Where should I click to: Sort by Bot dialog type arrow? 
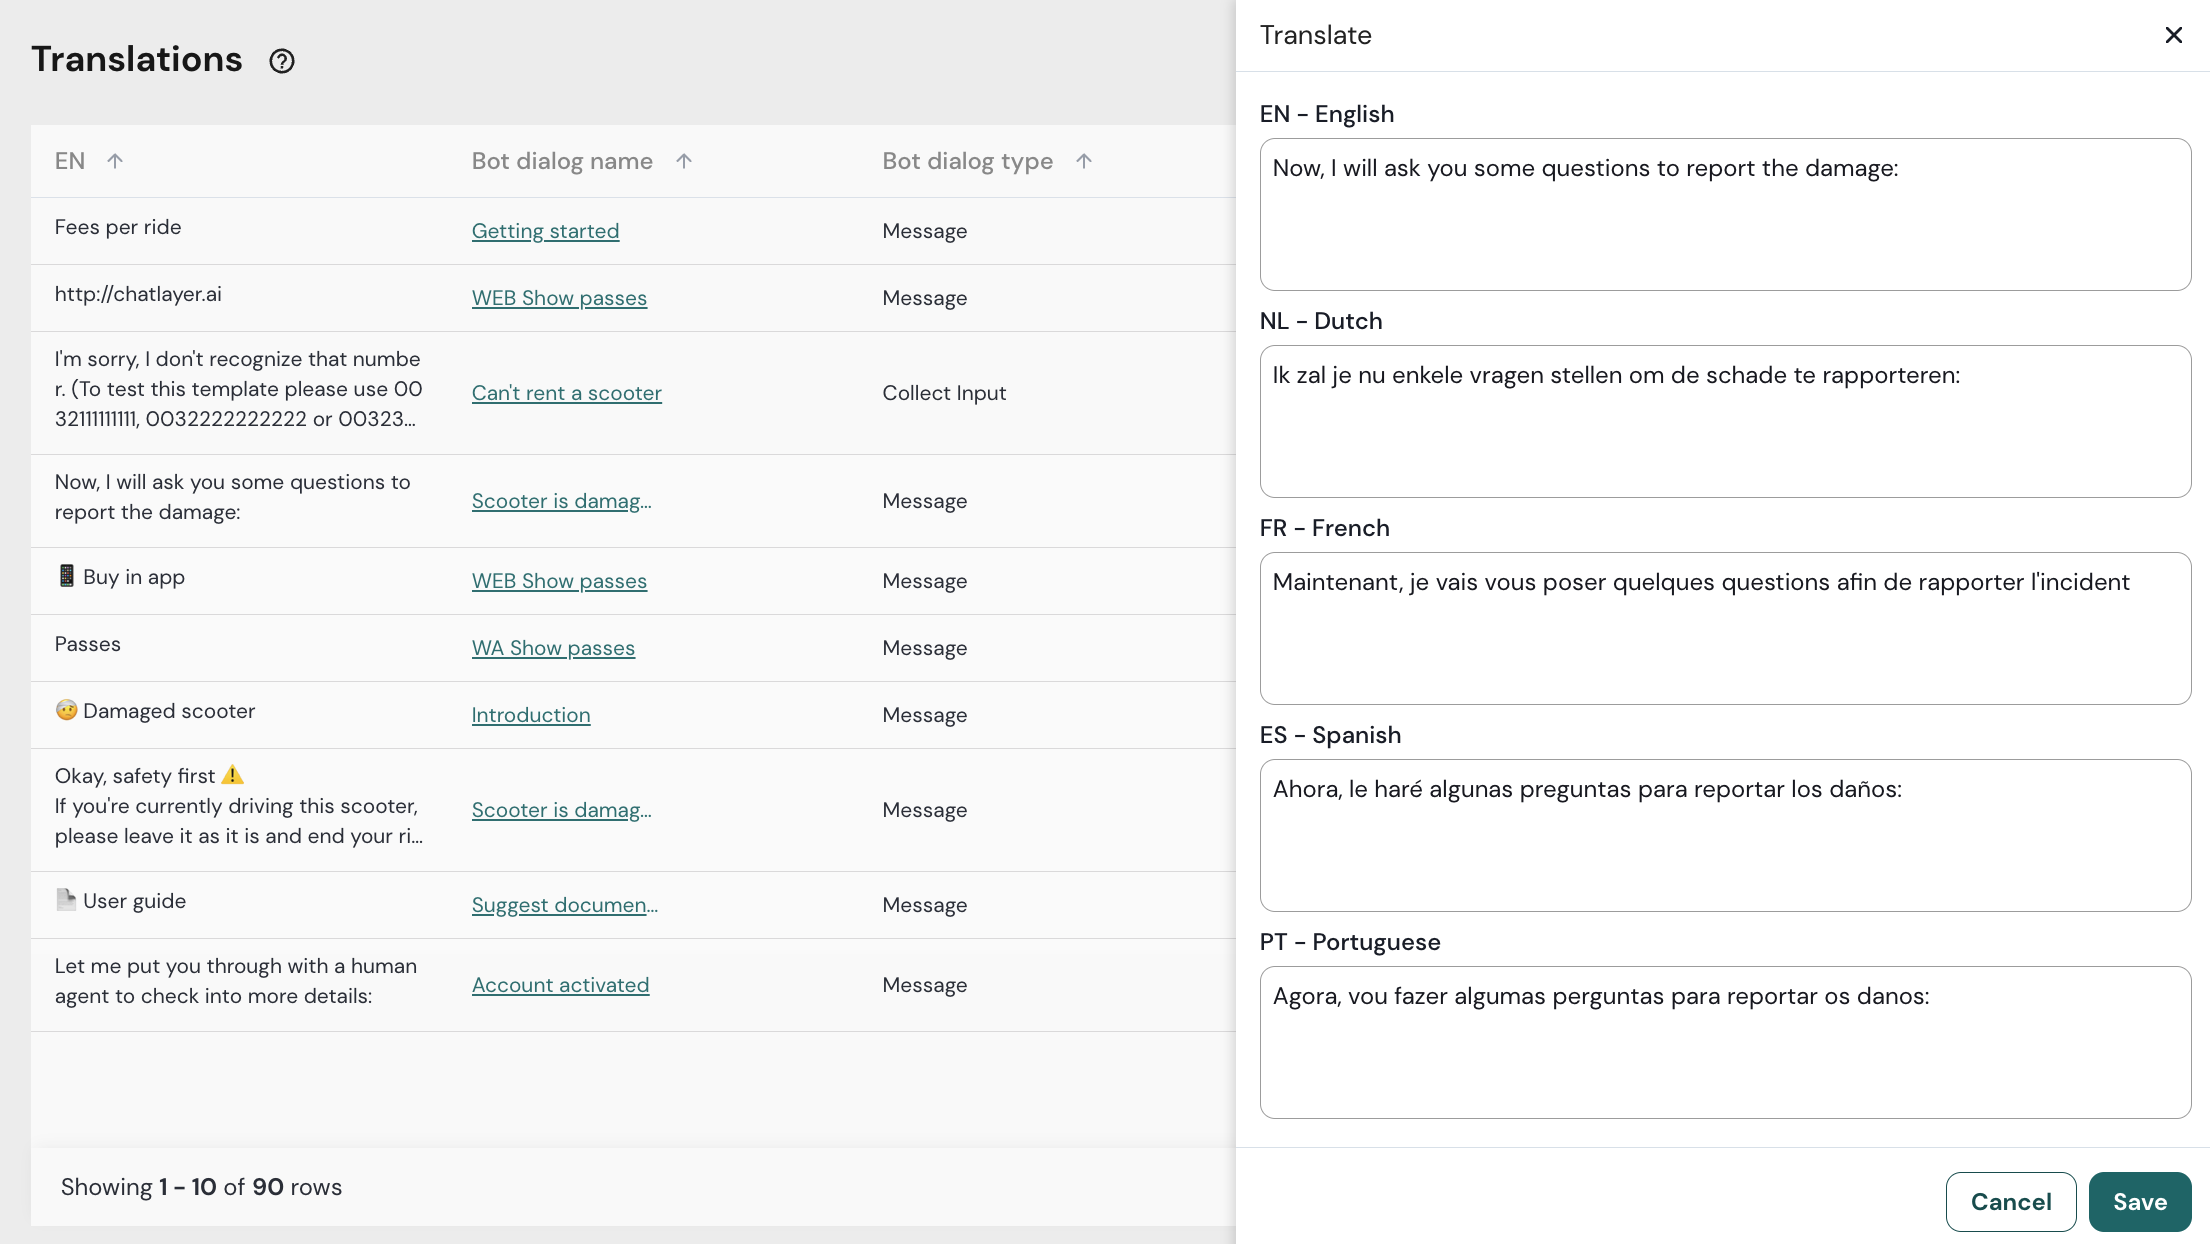1084,161
